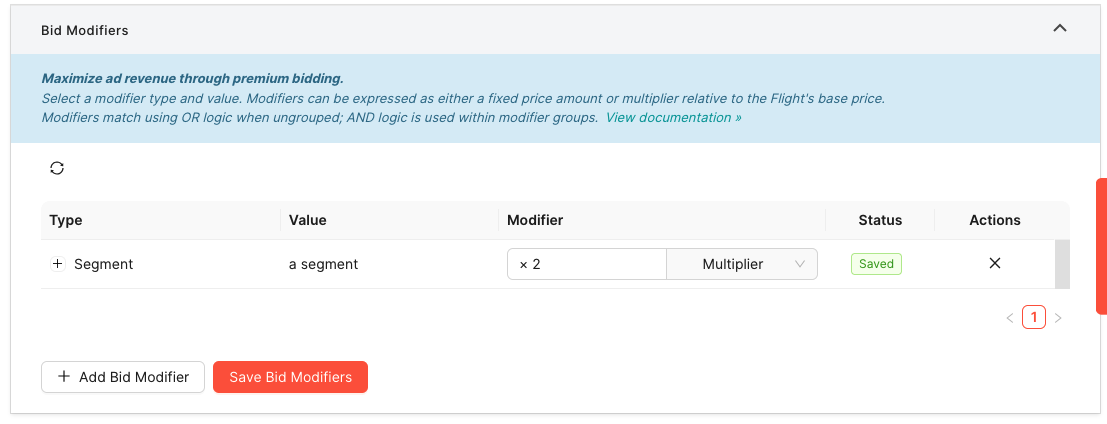
Task: Click the Actions column header
Action: 995,220
